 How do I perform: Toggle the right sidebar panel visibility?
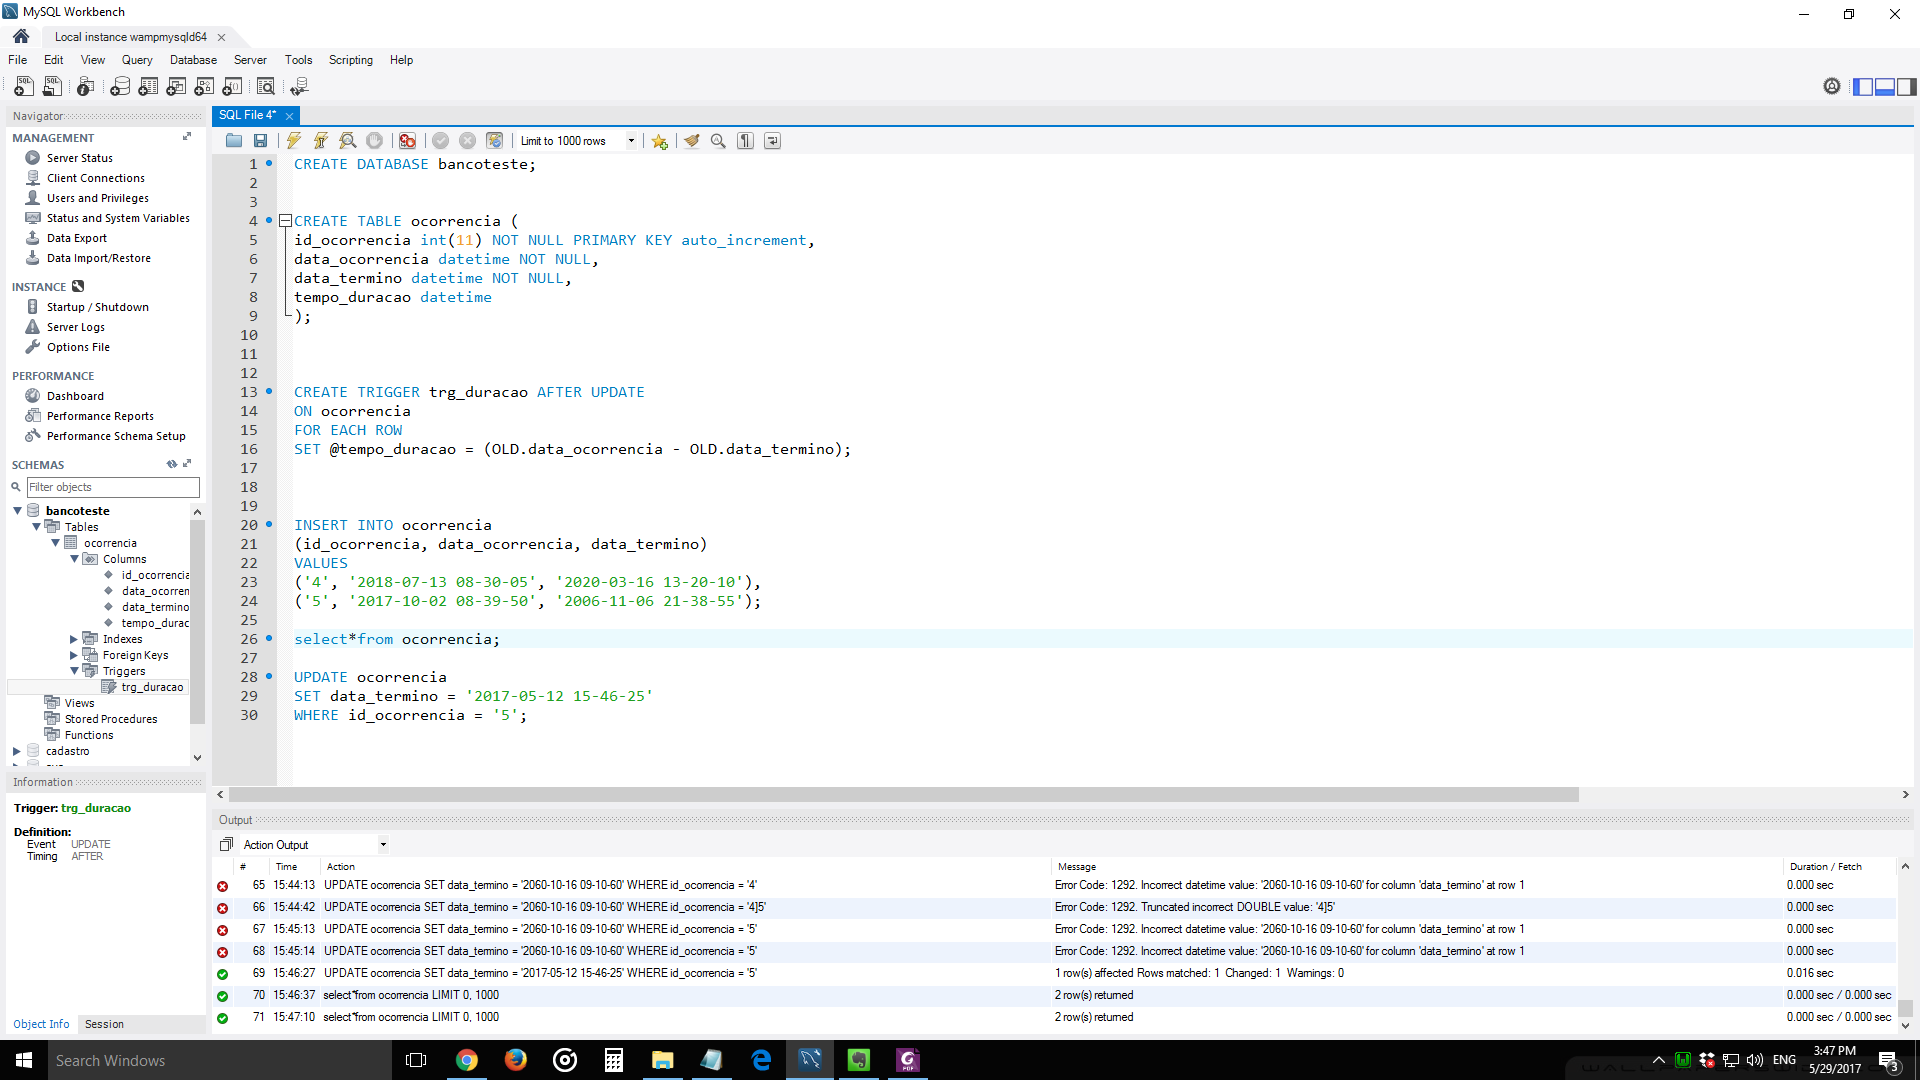click(x=1907, y=87)
